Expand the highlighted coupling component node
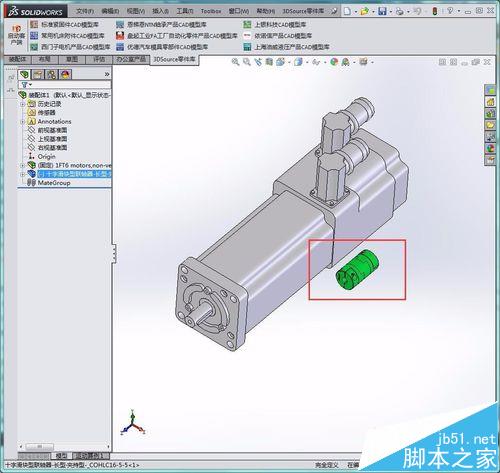This screenshot has width=500, height=473. (23, 174)
